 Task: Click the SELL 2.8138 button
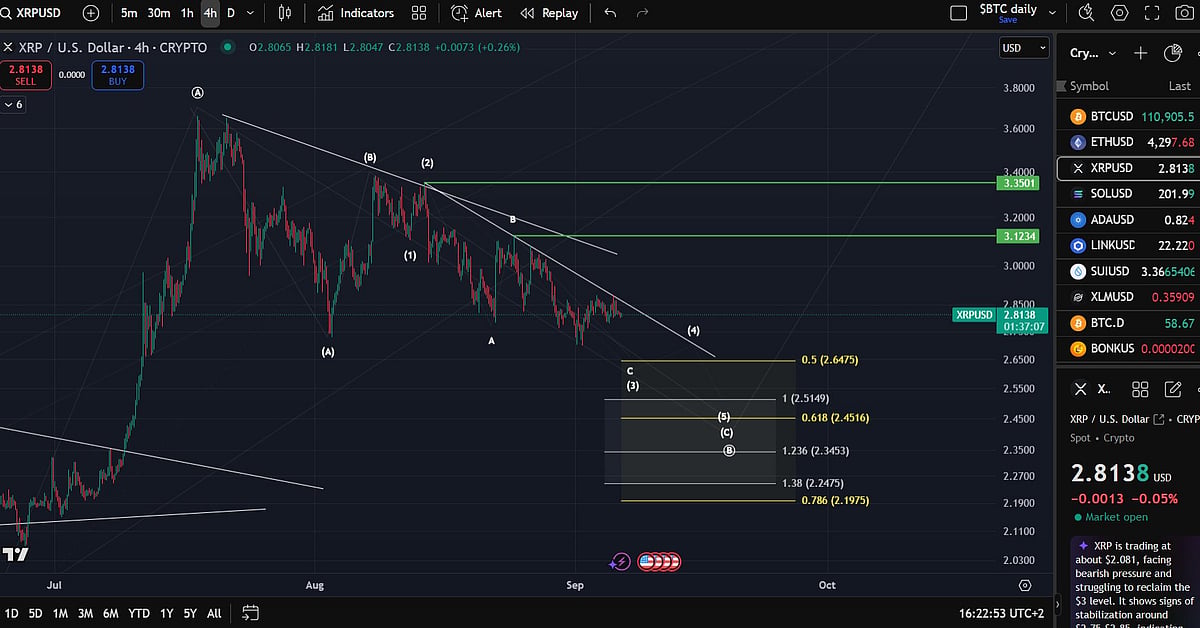[x=25, y=75]
